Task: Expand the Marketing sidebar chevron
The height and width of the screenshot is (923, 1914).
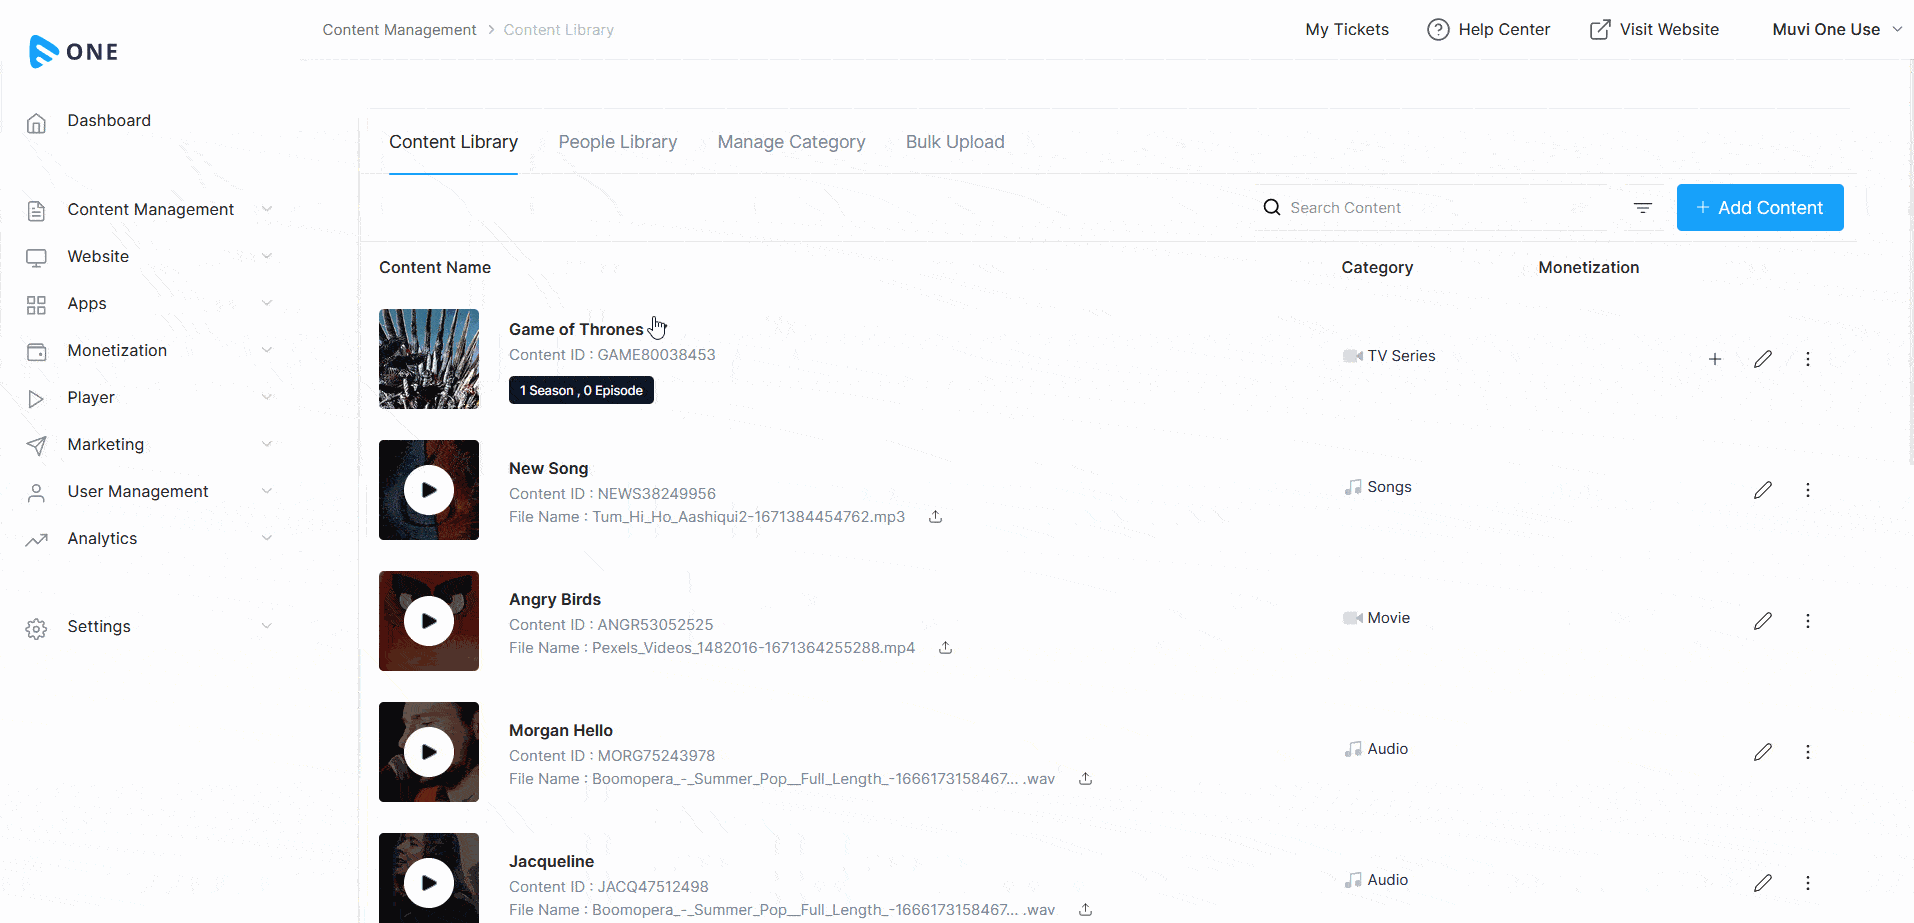Action: pos(267,444)
